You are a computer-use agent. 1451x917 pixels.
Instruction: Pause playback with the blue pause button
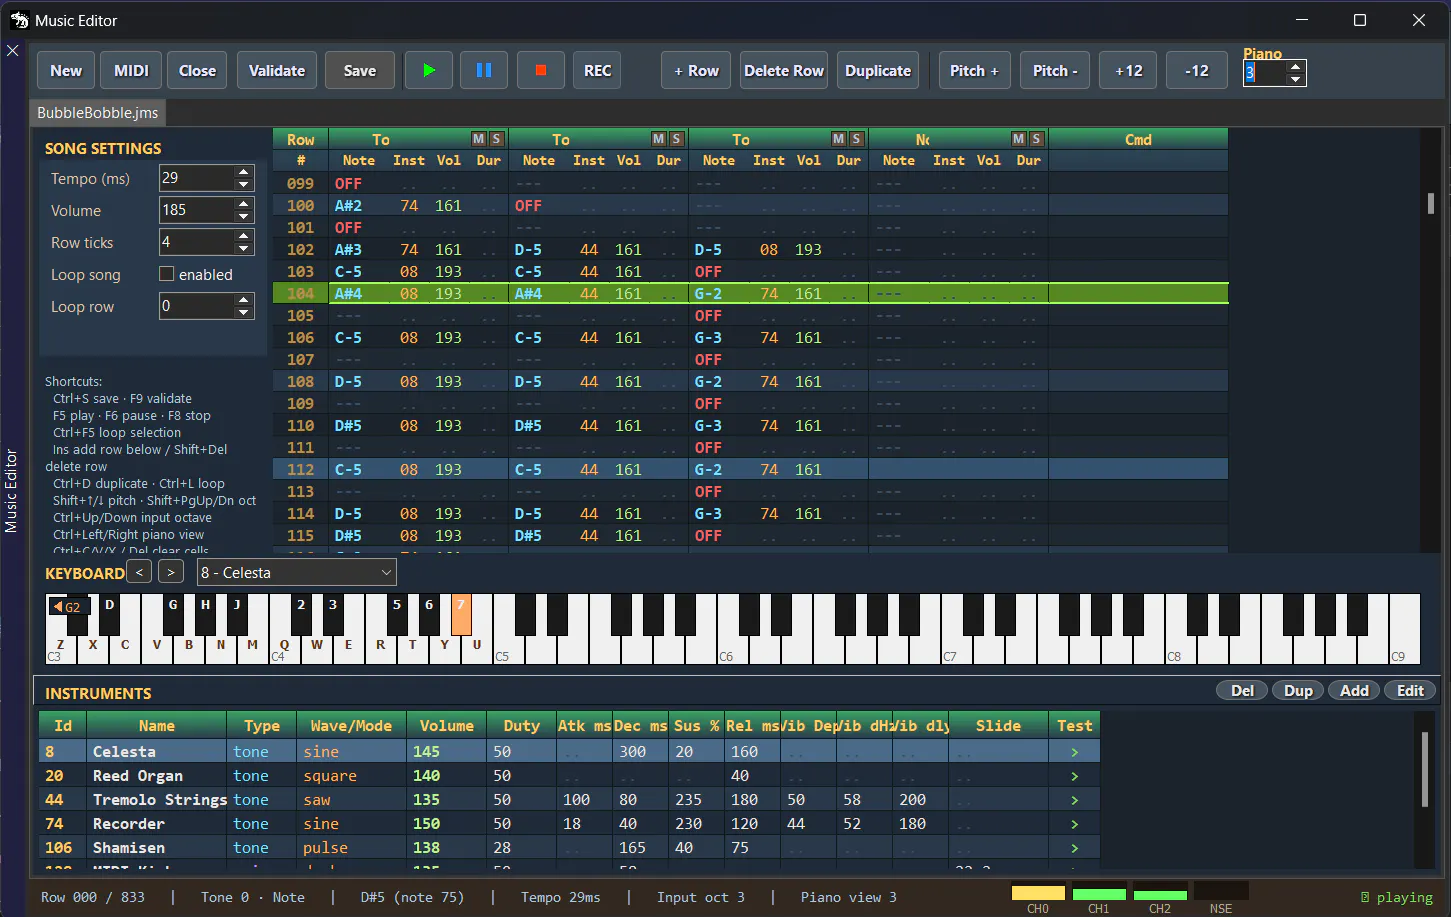pyautogui.click(x=484, y=71)
